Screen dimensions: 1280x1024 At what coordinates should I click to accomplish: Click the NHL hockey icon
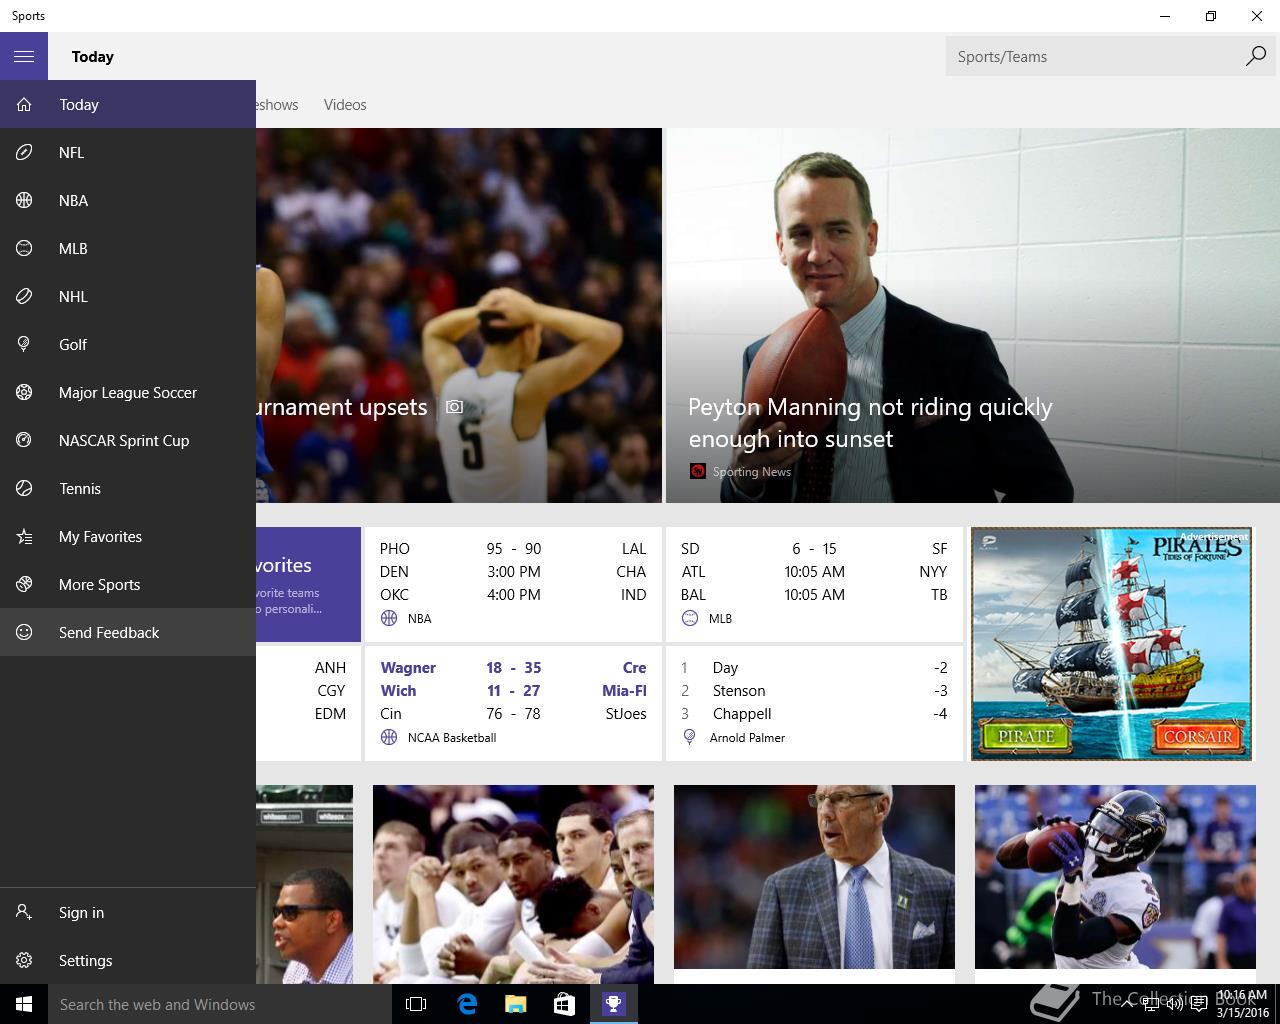24,296
